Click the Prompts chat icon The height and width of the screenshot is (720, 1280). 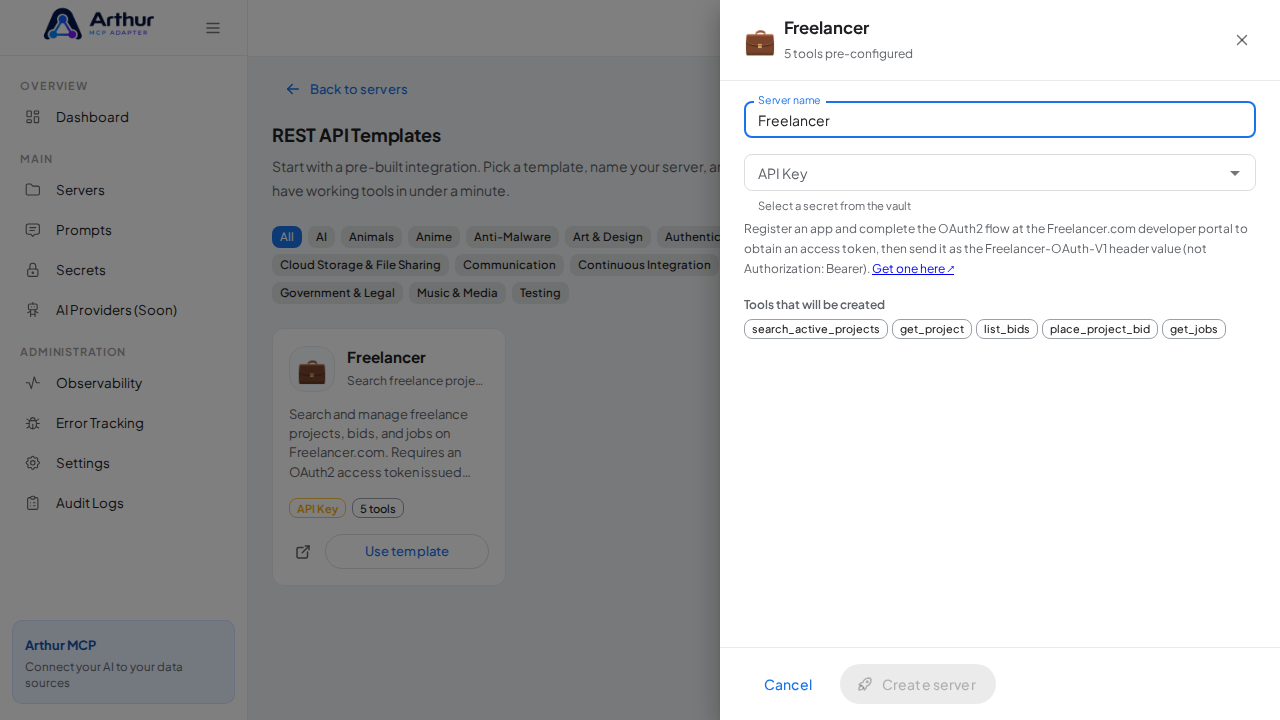33,230
